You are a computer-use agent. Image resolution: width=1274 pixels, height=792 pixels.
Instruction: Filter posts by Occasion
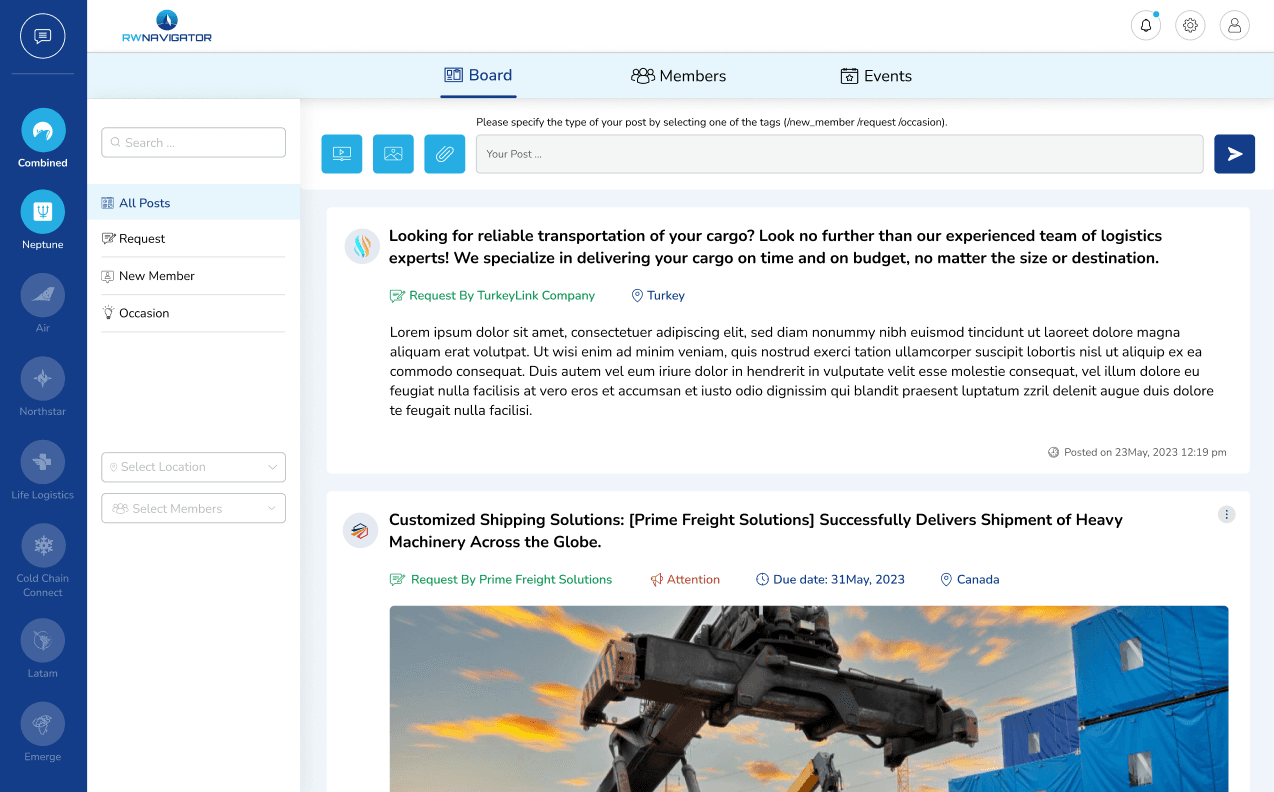coord(193,313)
